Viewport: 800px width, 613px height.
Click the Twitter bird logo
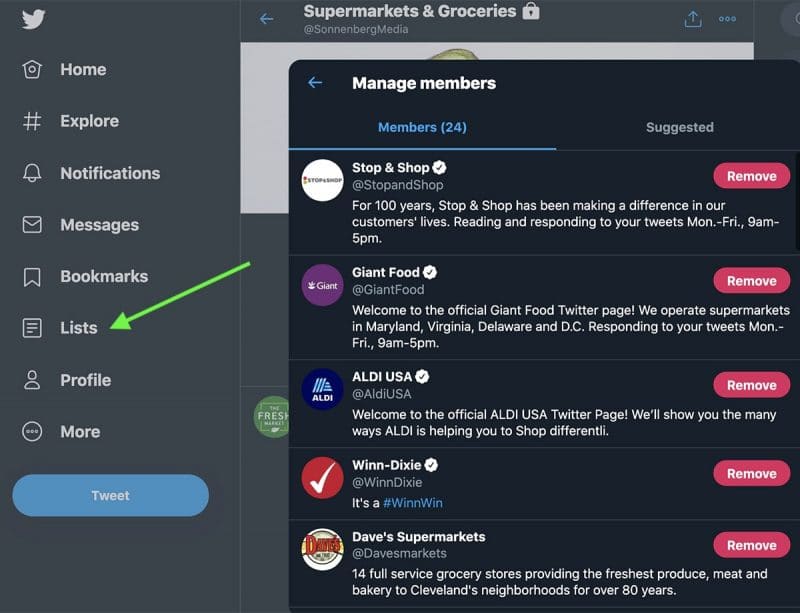click(x=29, y=18)
